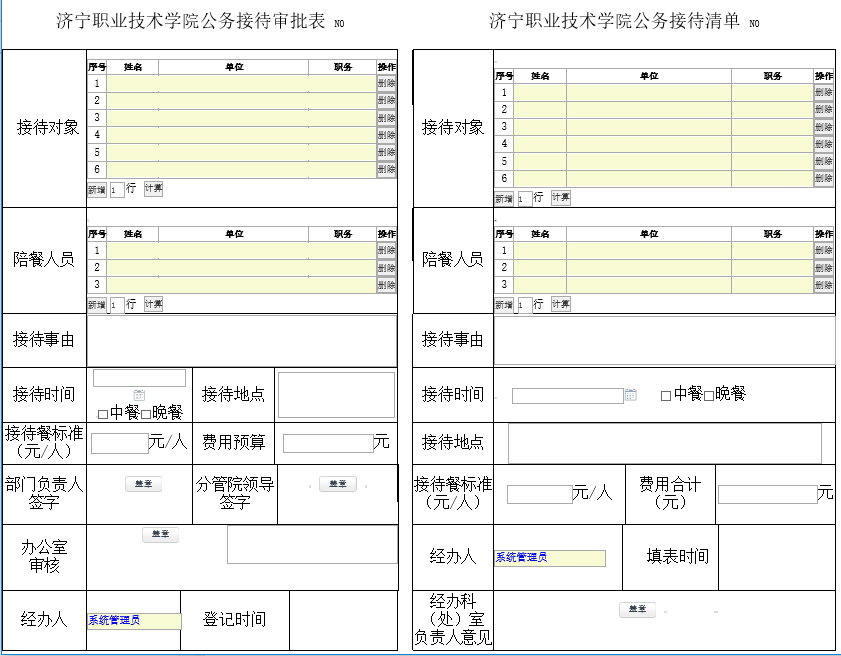
Task: Click 计算 under left 陪餐人员 table
Action: 153,304
